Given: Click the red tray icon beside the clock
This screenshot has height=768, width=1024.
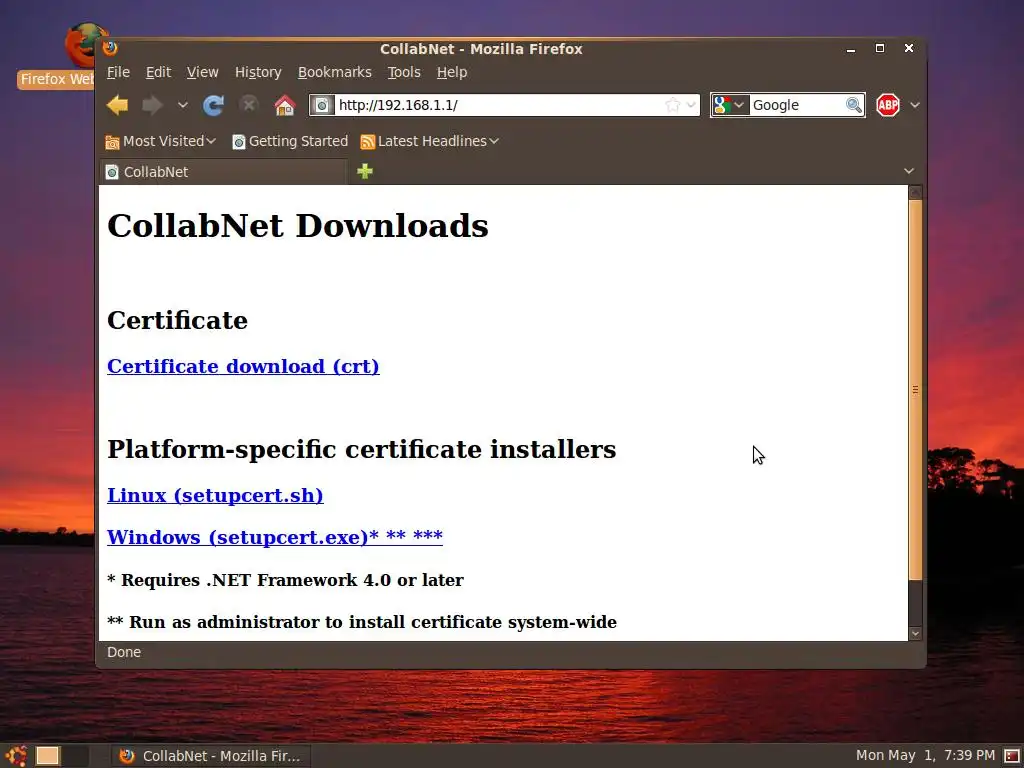Looking at the screenshot, I should (1012, 756).
